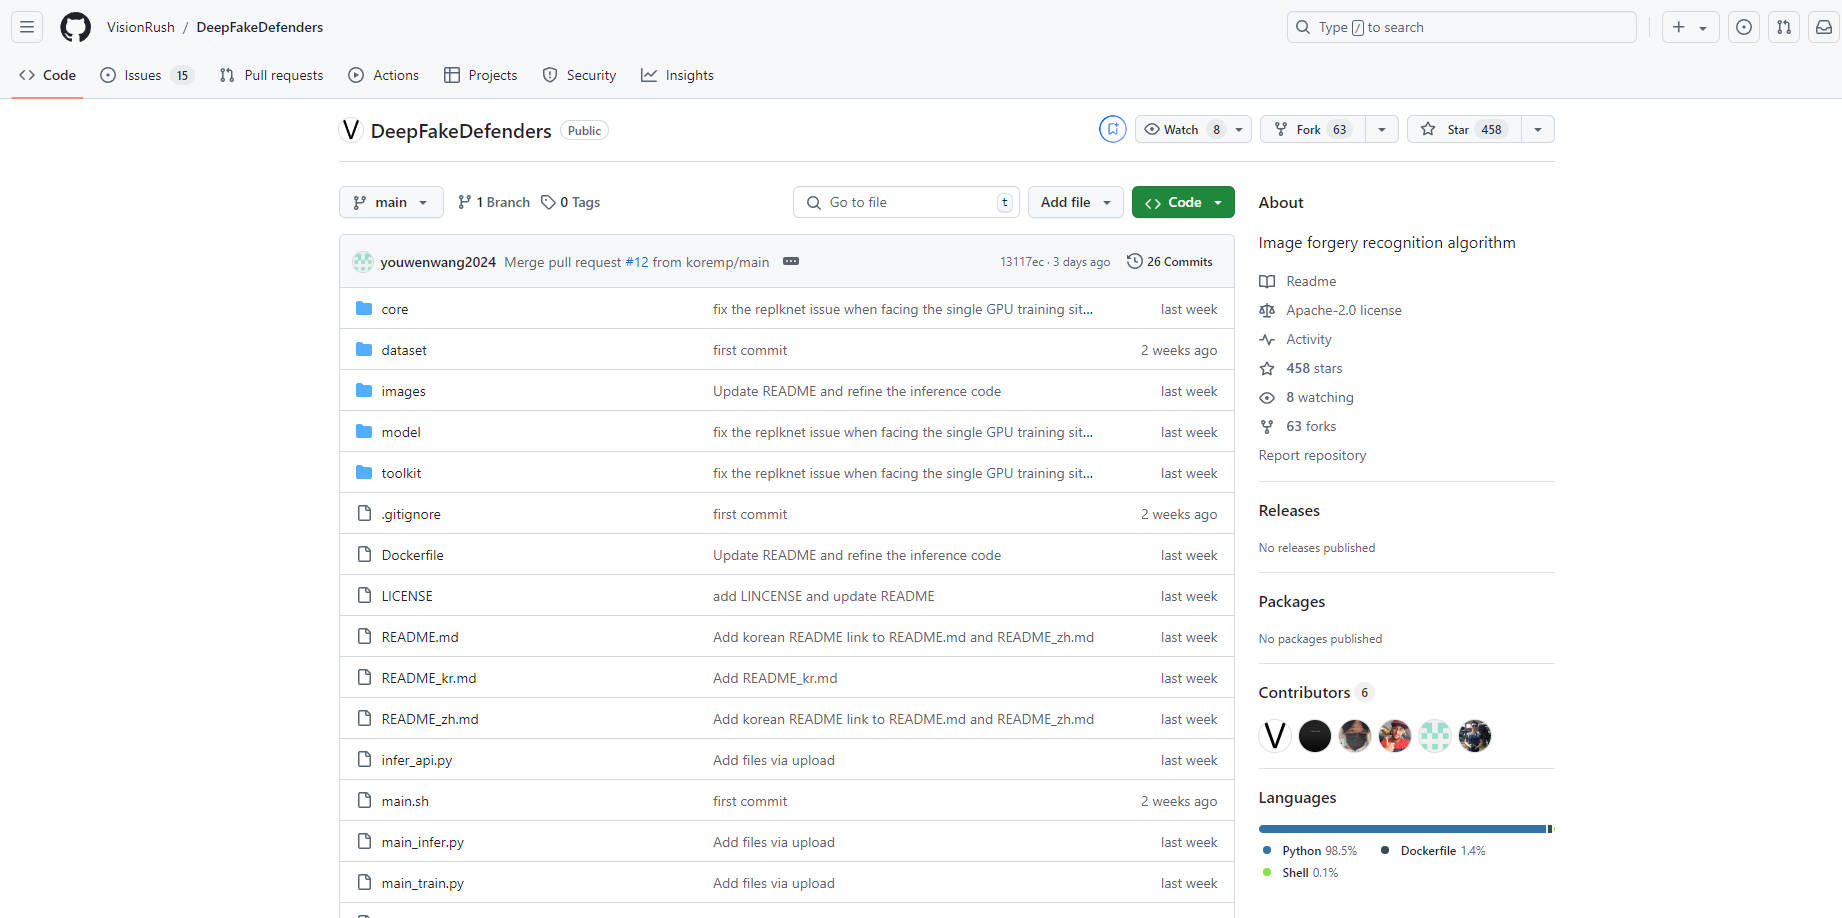The height and width of the screenshot is (918, 1842).
Task: Open the notifications inbox icon
Action: (x=1824, y=27)
